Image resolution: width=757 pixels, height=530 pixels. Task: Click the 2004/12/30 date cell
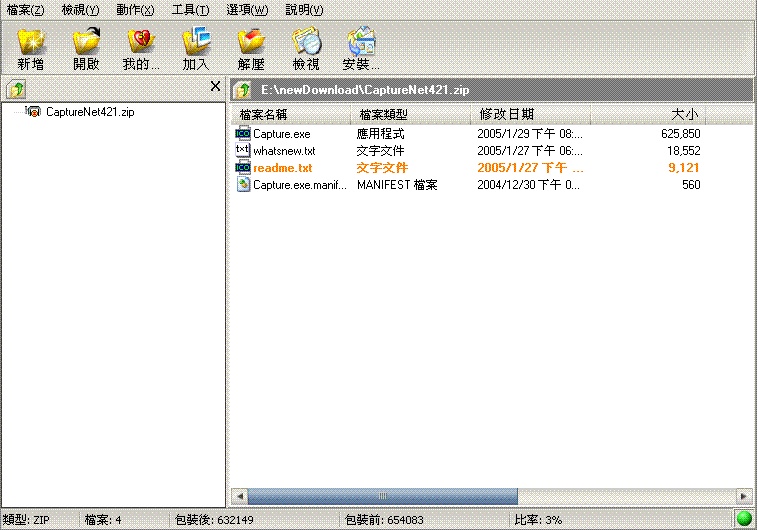pos(529,184)
